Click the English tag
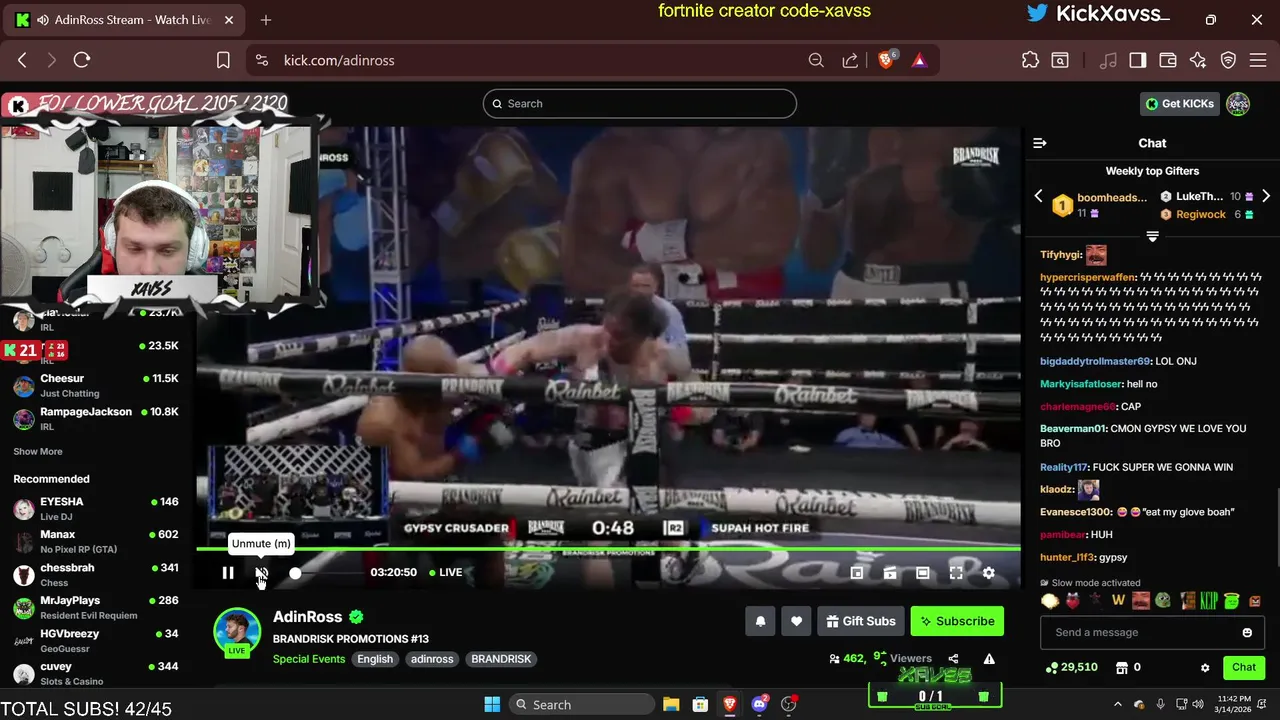Viewport: 1280px width, 720px height. click(x=375, y=659)
